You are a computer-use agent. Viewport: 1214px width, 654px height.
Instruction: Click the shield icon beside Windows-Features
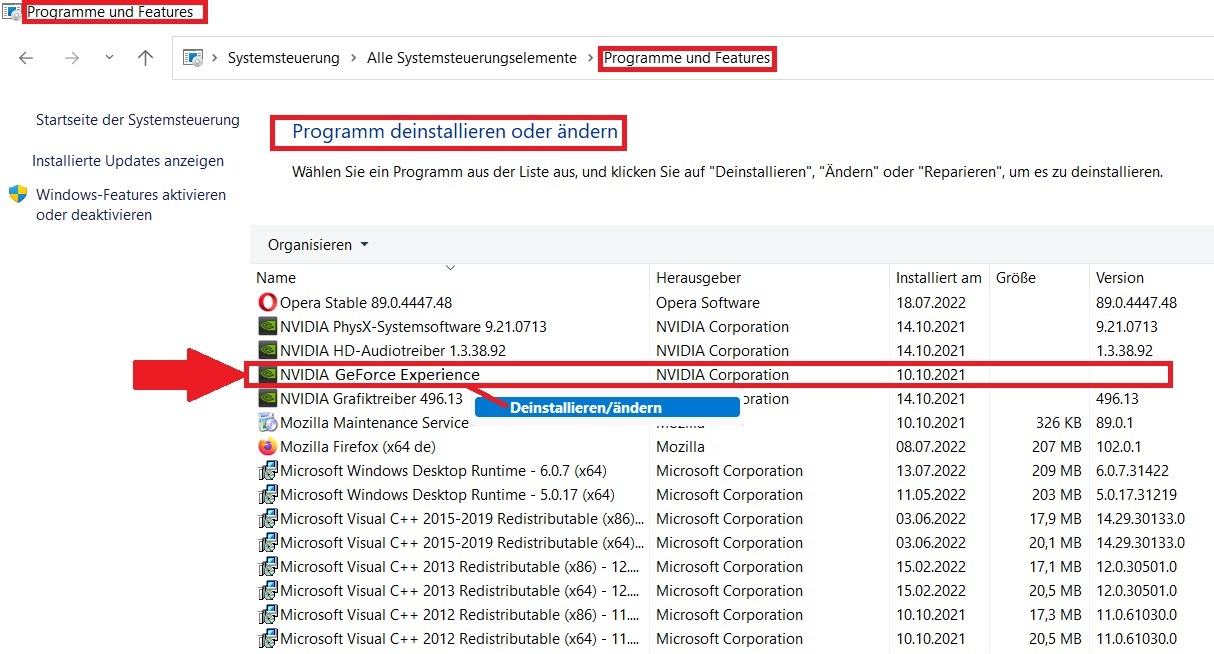18,194
